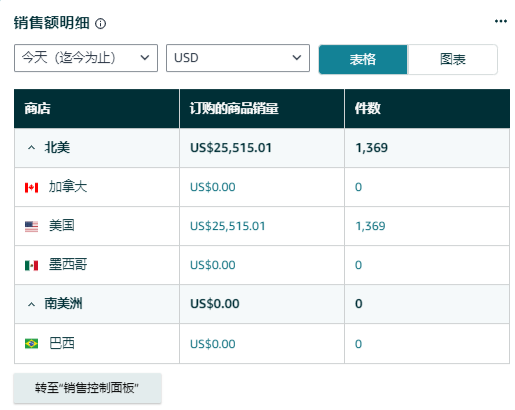Click the info icon beside 销售额明细
Screen dimensions: 515x410
coord(100,24)
